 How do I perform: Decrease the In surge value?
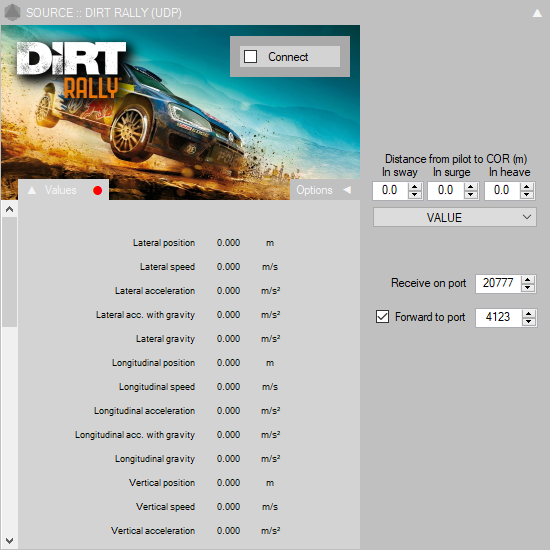coord(471,195)
